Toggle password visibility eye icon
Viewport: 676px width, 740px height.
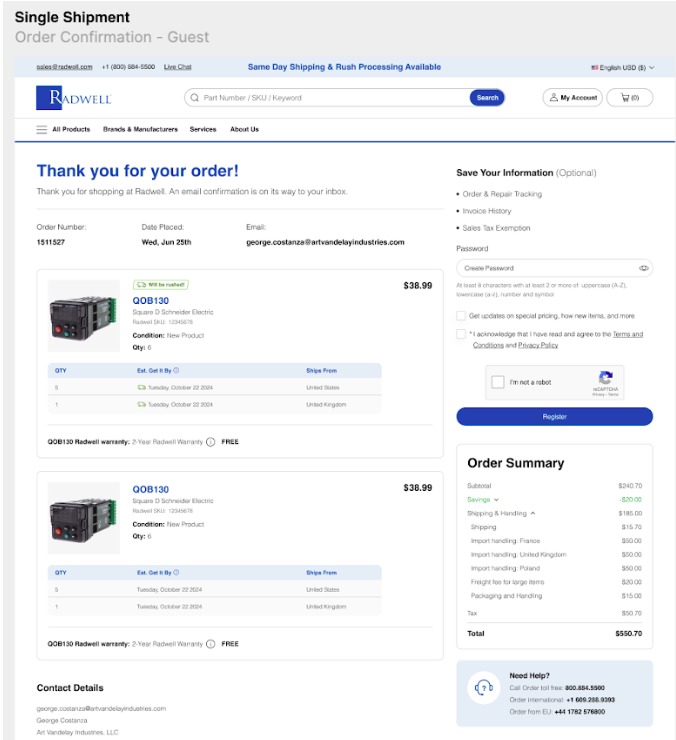tap(643, 268)
